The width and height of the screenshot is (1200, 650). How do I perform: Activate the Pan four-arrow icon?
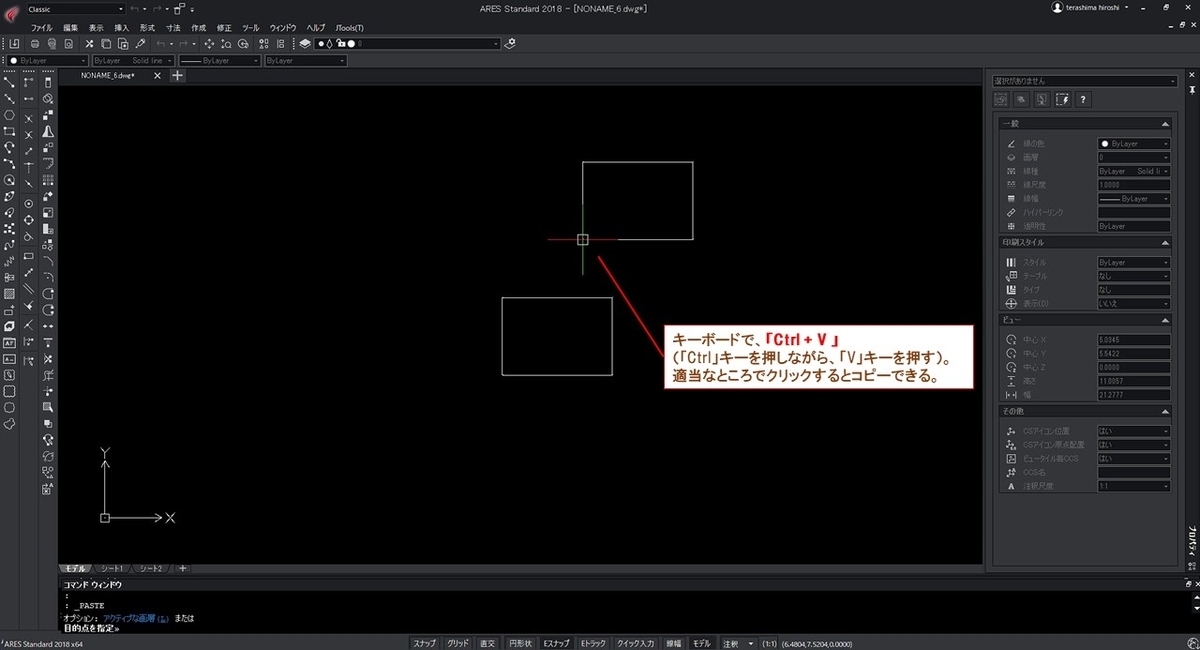209,44
